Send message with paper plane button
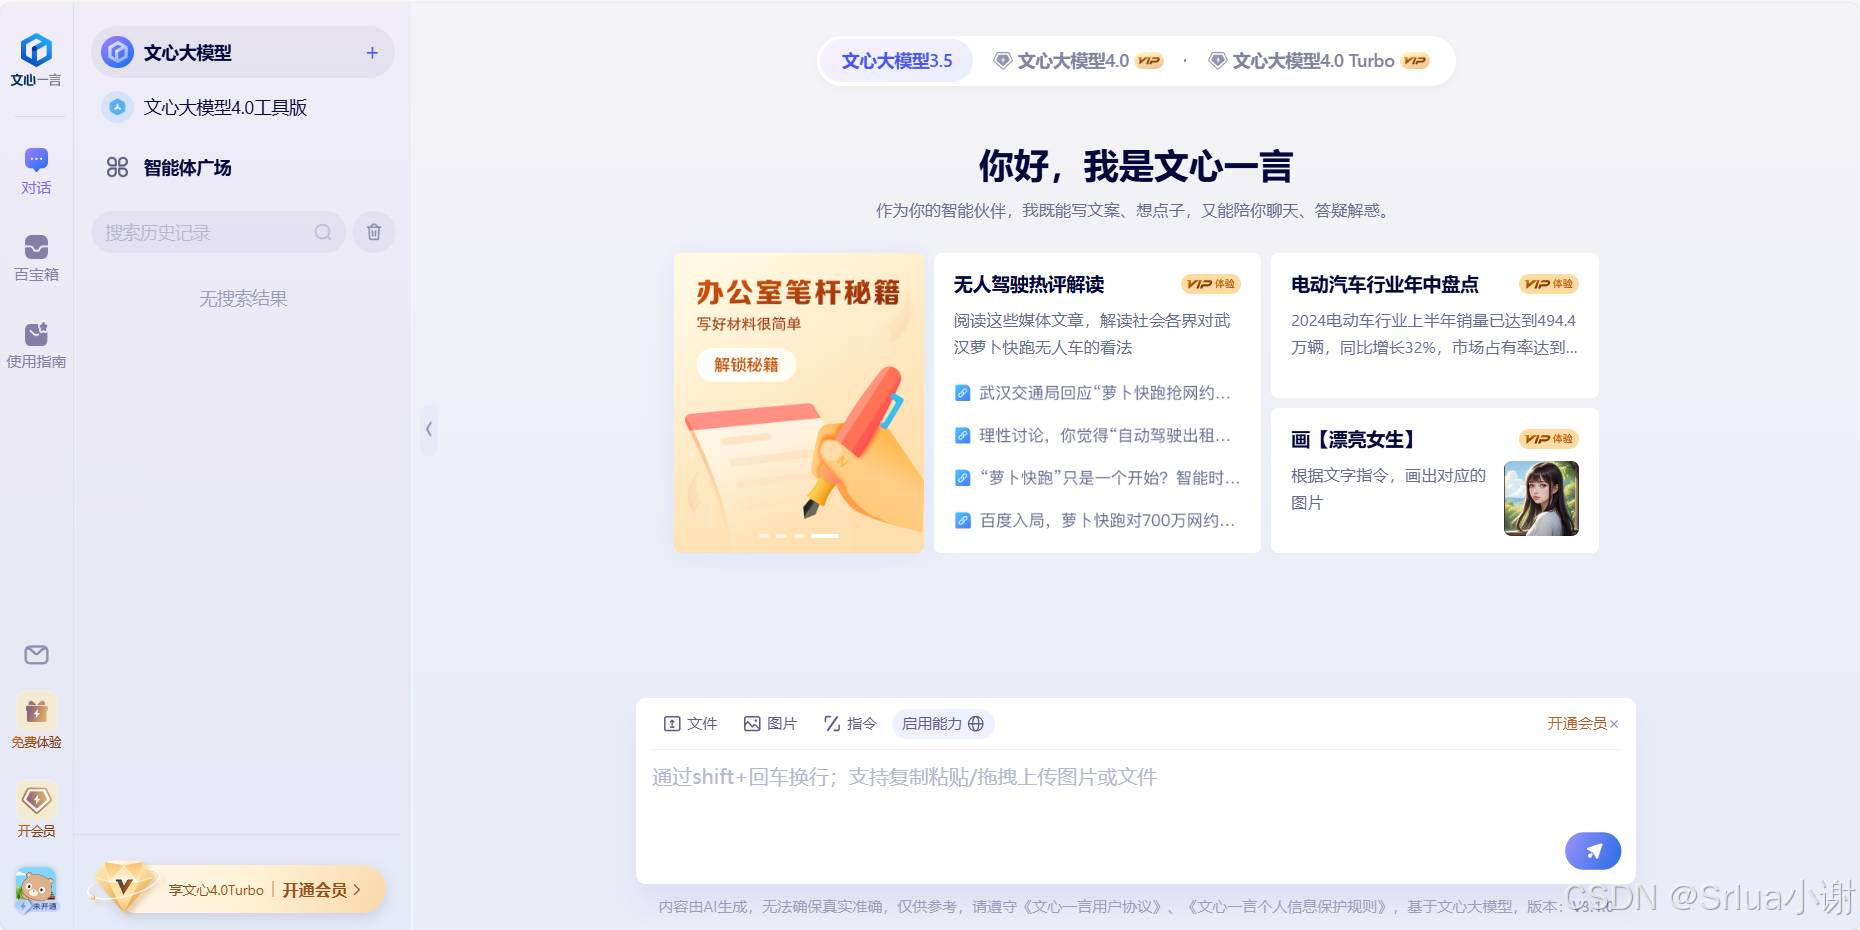The image size is (1860, 930). [1593, 851]
